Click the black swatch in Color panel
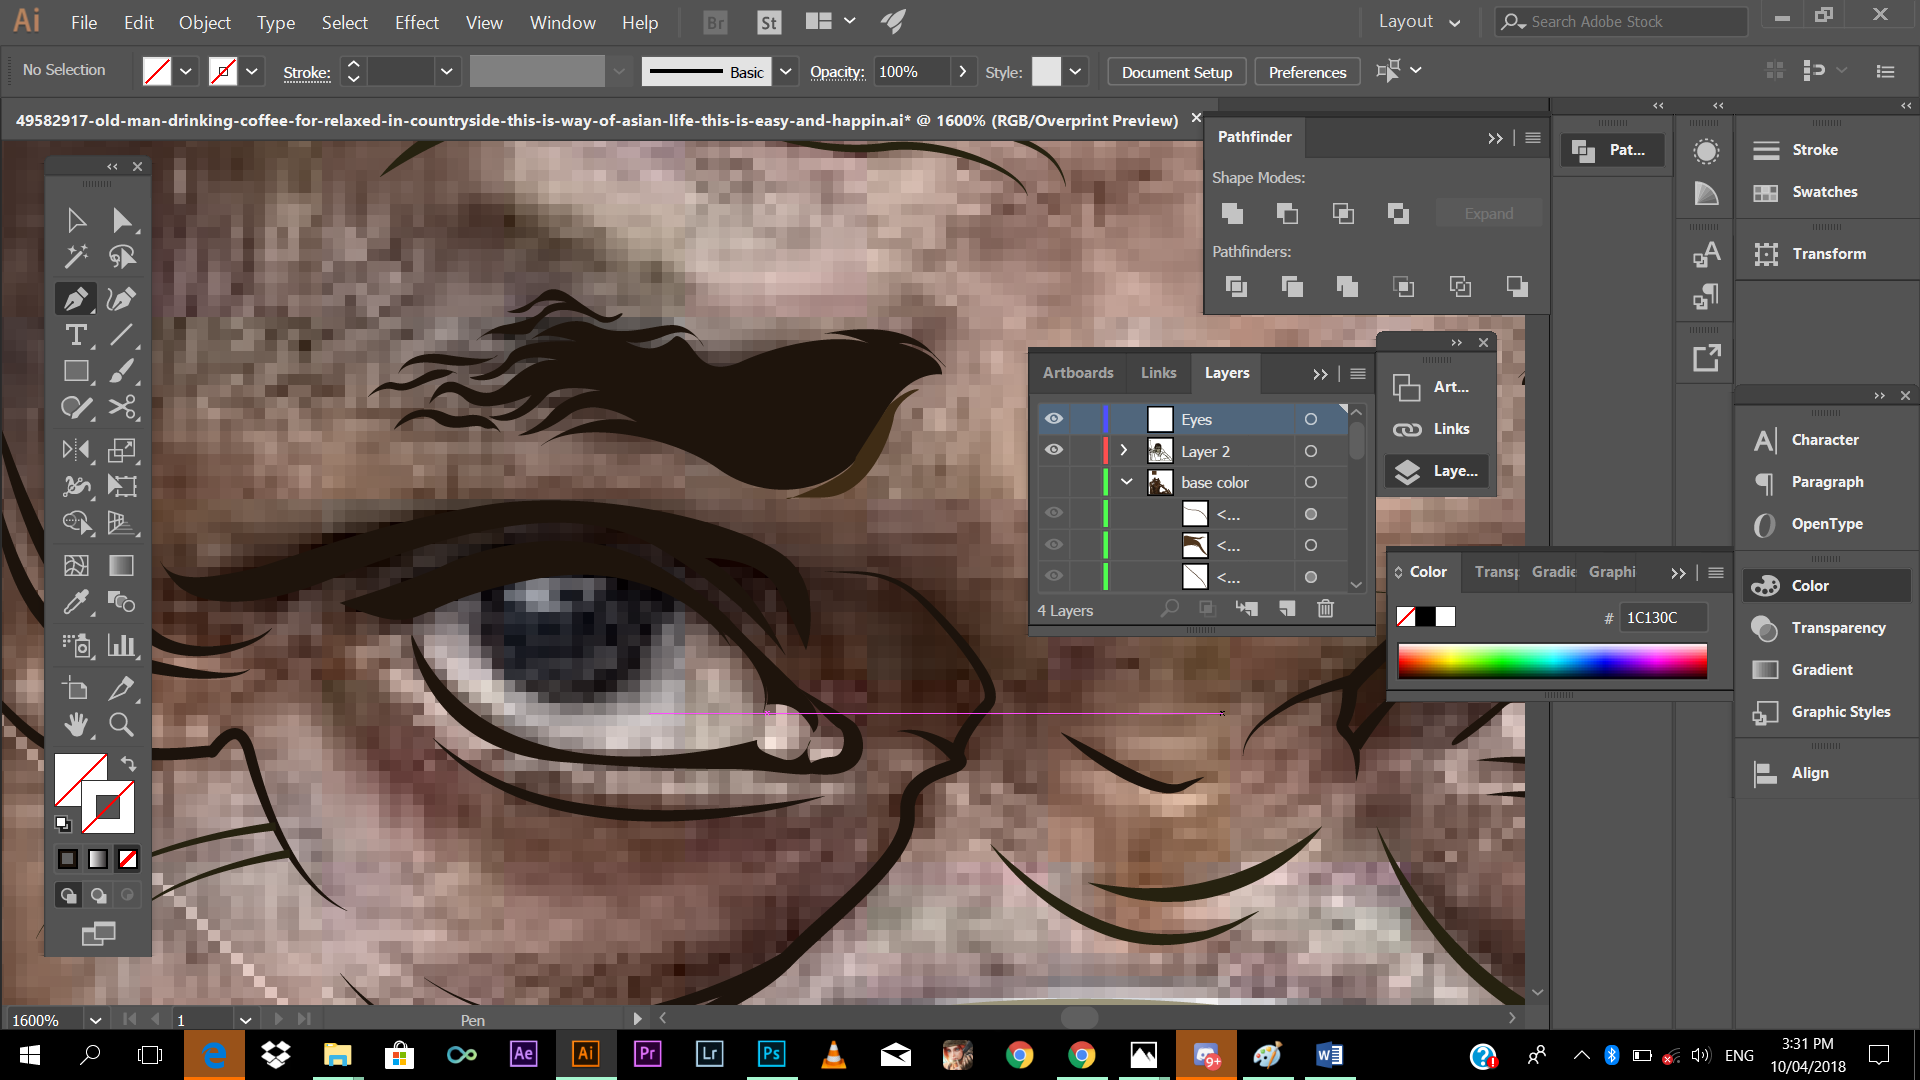 [1425, 617]
